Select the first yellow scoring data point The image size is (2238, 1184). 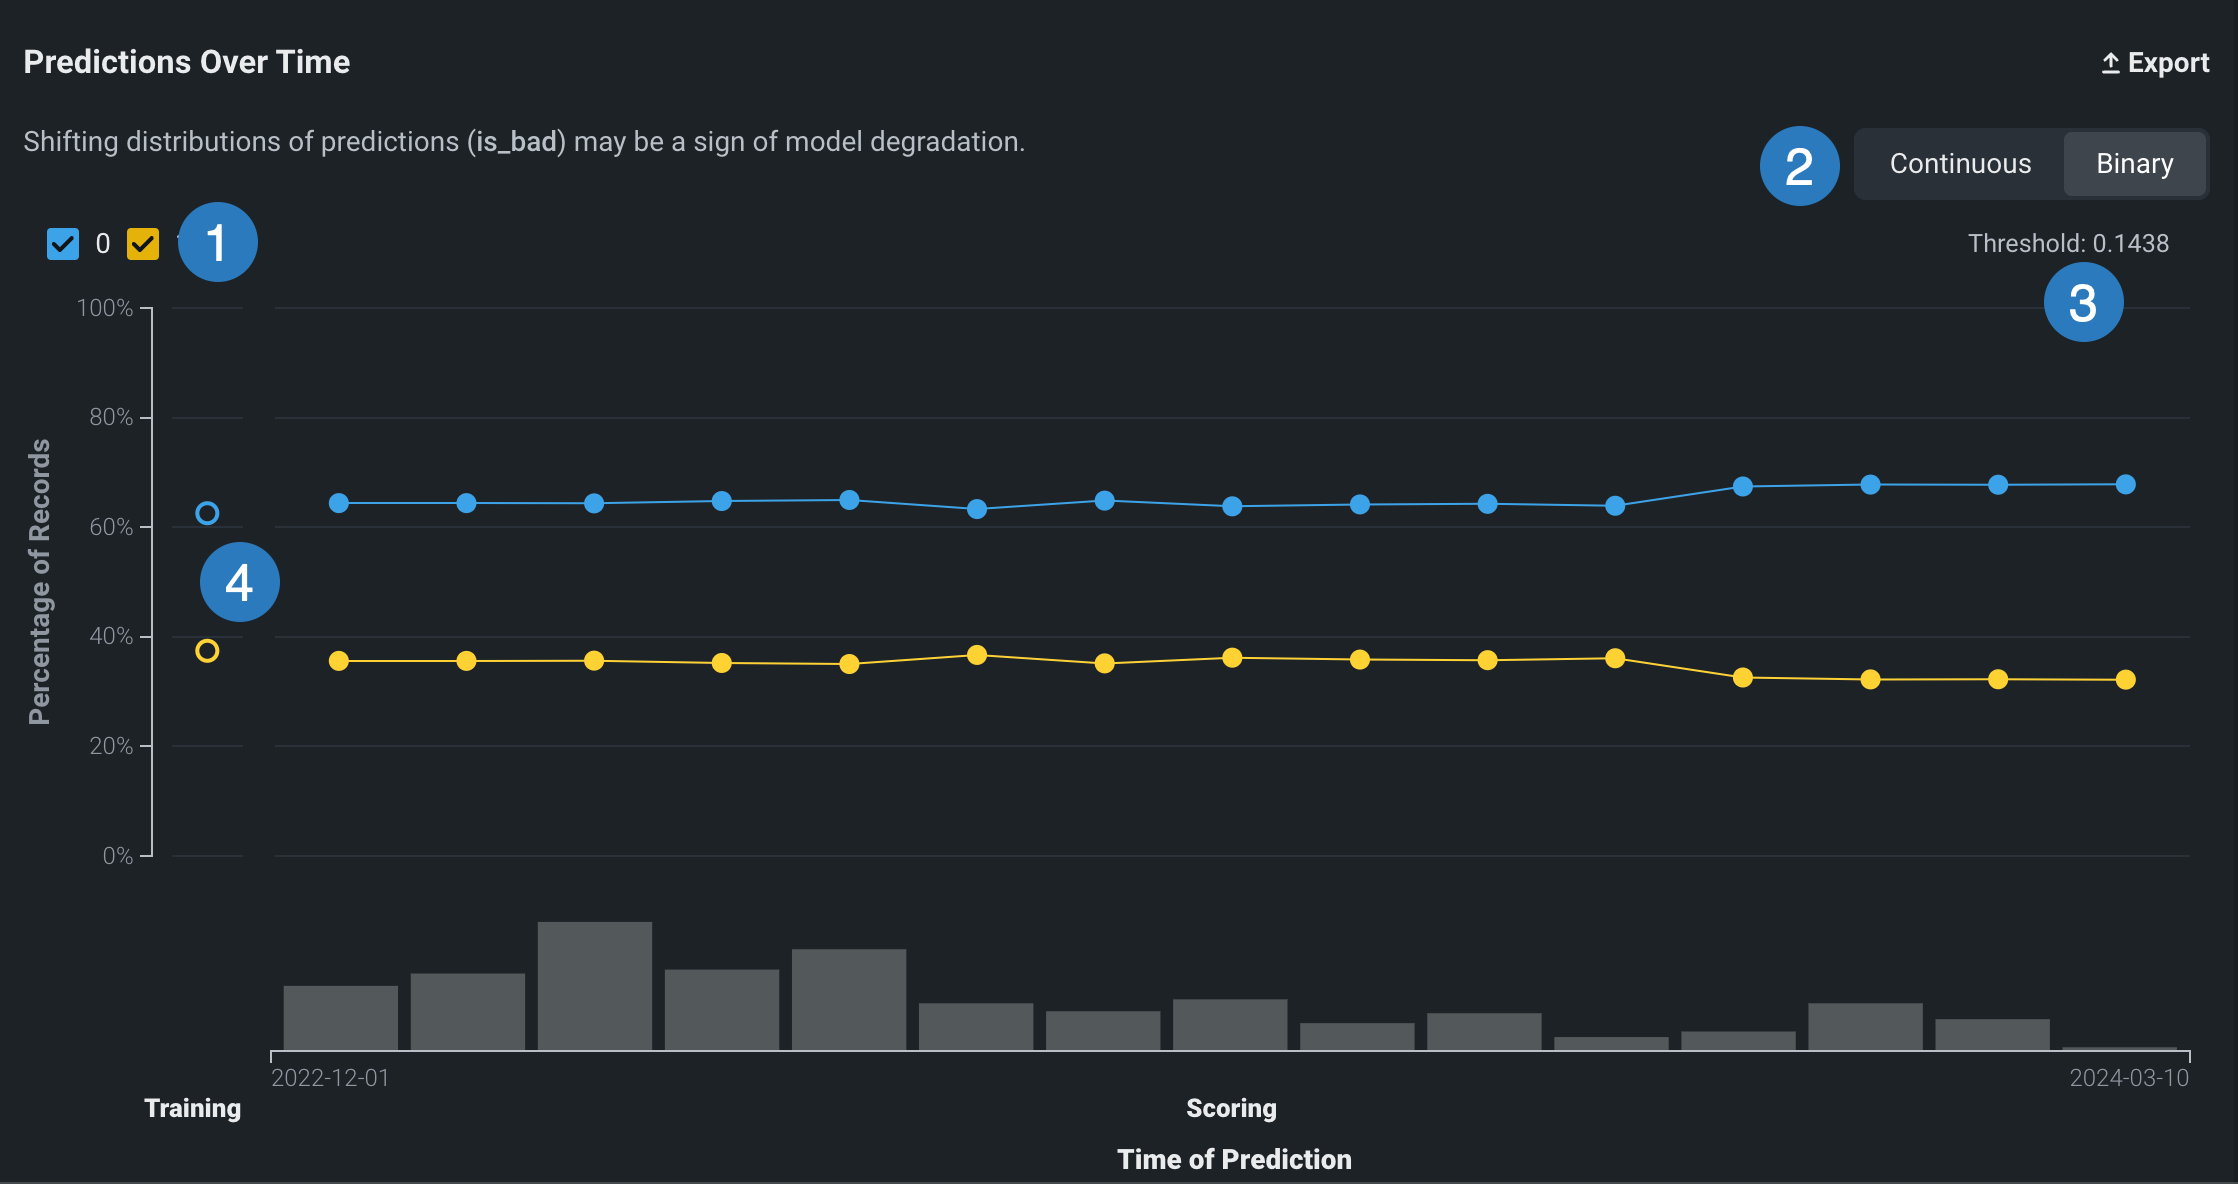pos(339,661)
